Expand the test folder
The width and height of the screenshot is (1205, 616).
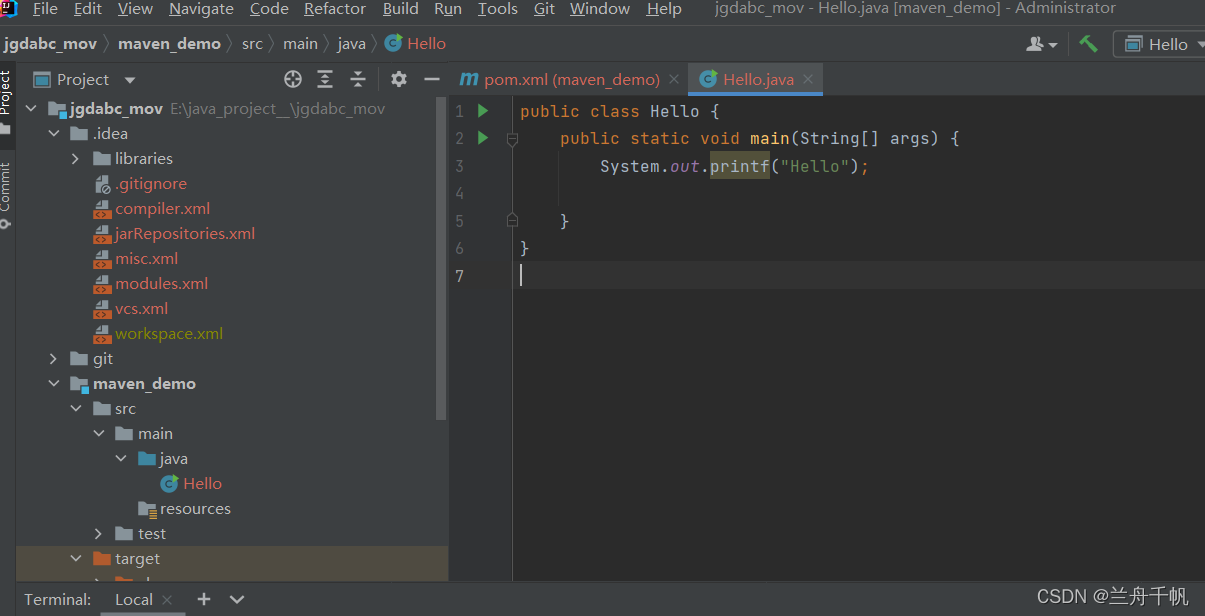click(98, 534)
